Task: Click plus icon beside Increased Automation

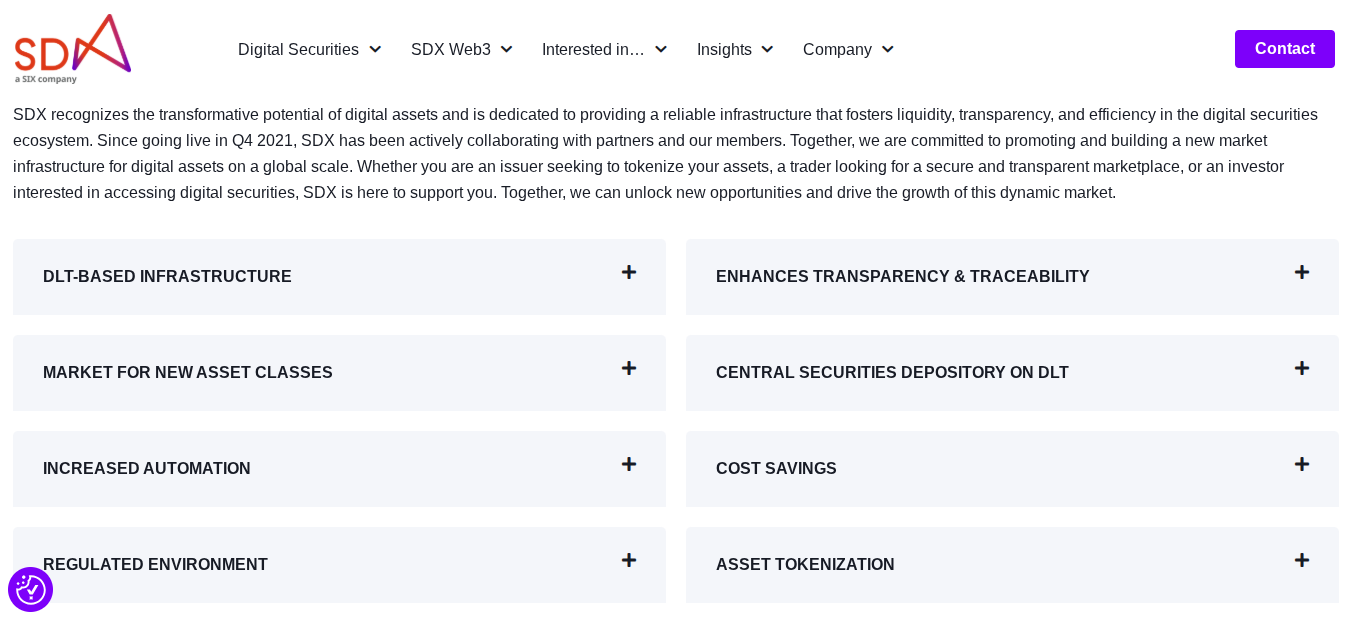Action: 629,465
